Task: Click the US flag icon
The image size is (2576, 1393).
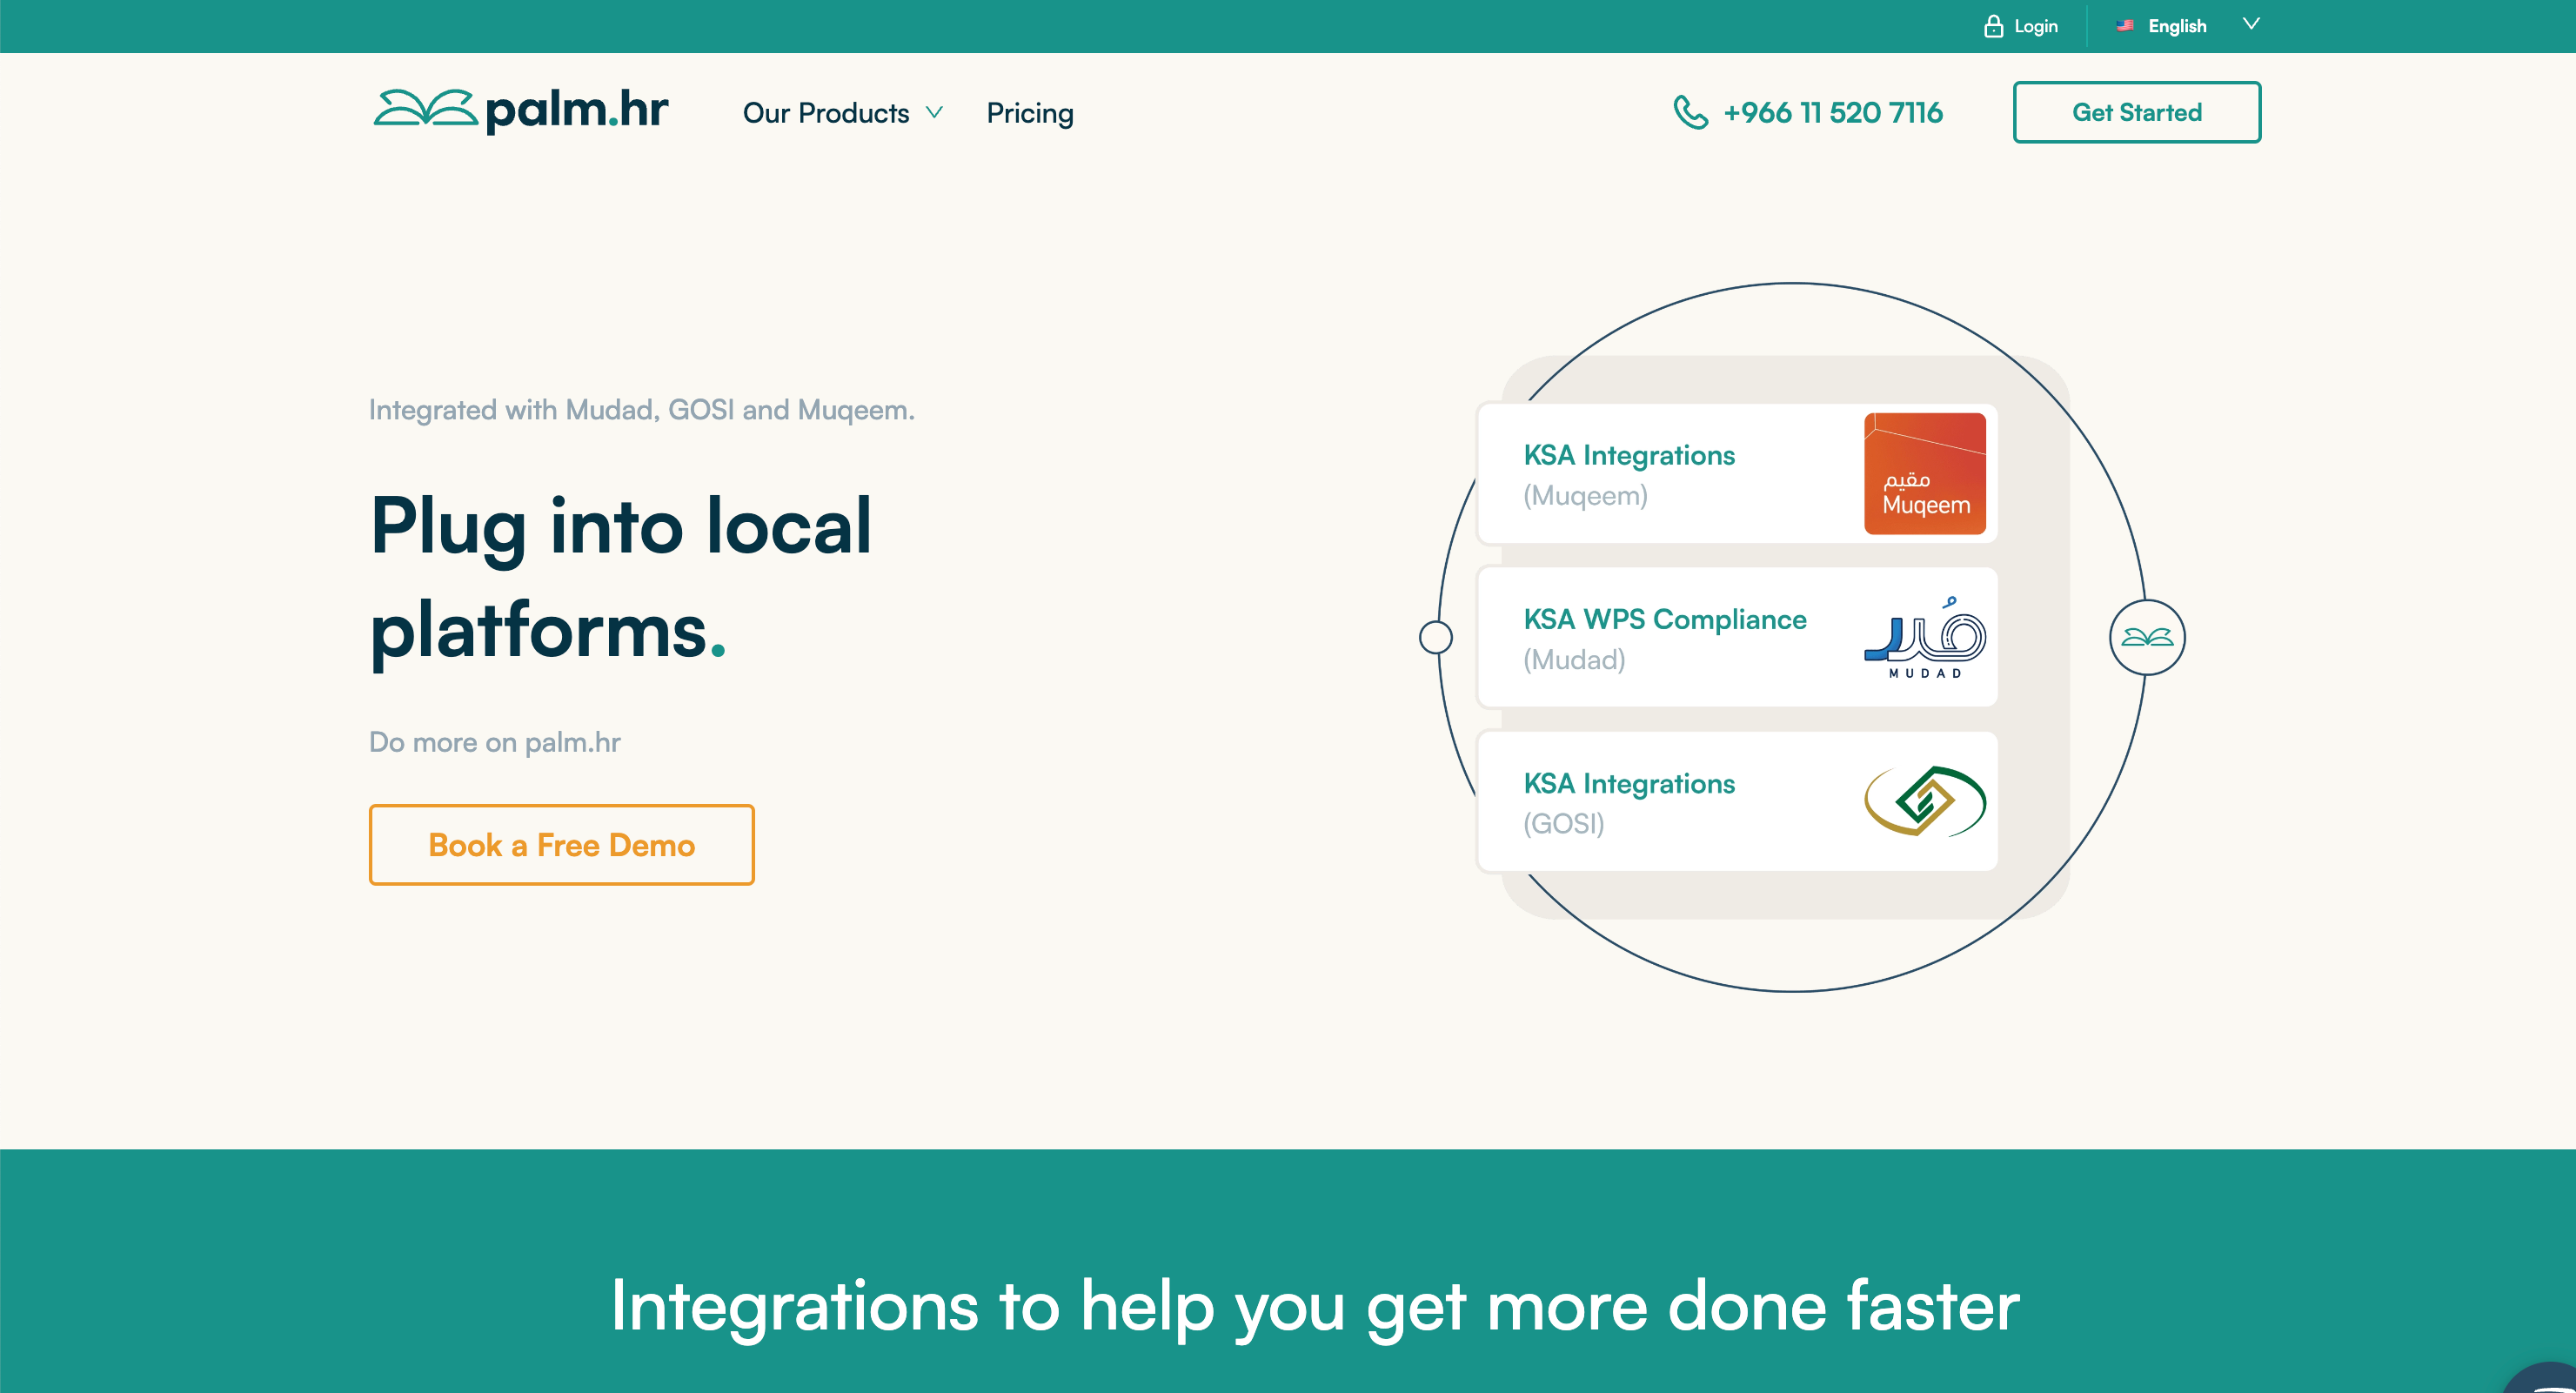Action: coord(2125,26)
